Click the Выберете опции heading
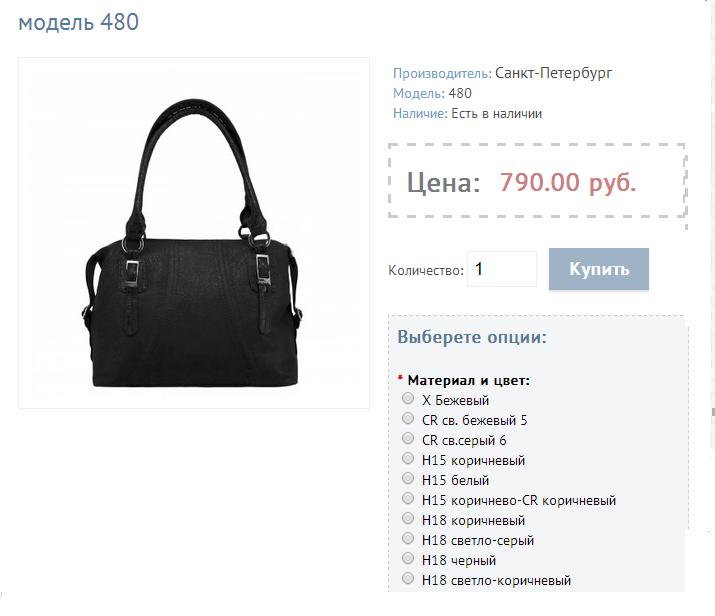The height and width of the screenshot is (616, 715). (x=472, y=337)
